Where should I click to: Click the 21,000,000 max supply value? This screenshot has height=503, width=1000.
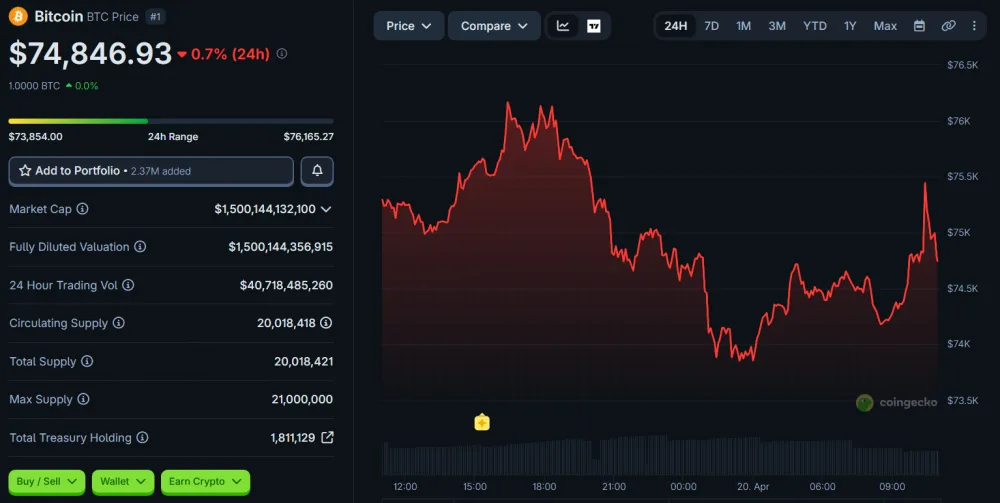tap(302, 399)
